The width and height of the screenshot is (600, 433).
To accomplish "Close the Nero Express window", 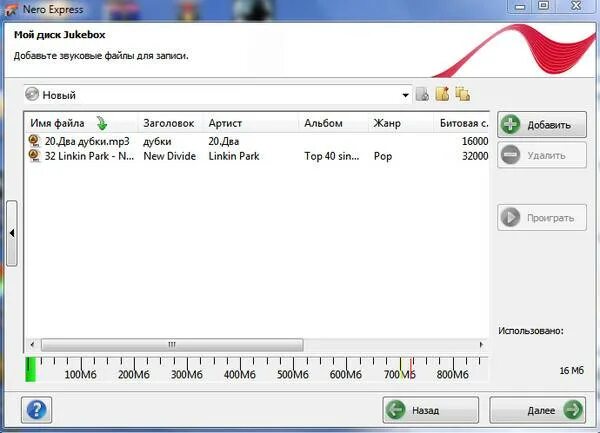I will 576,6.
